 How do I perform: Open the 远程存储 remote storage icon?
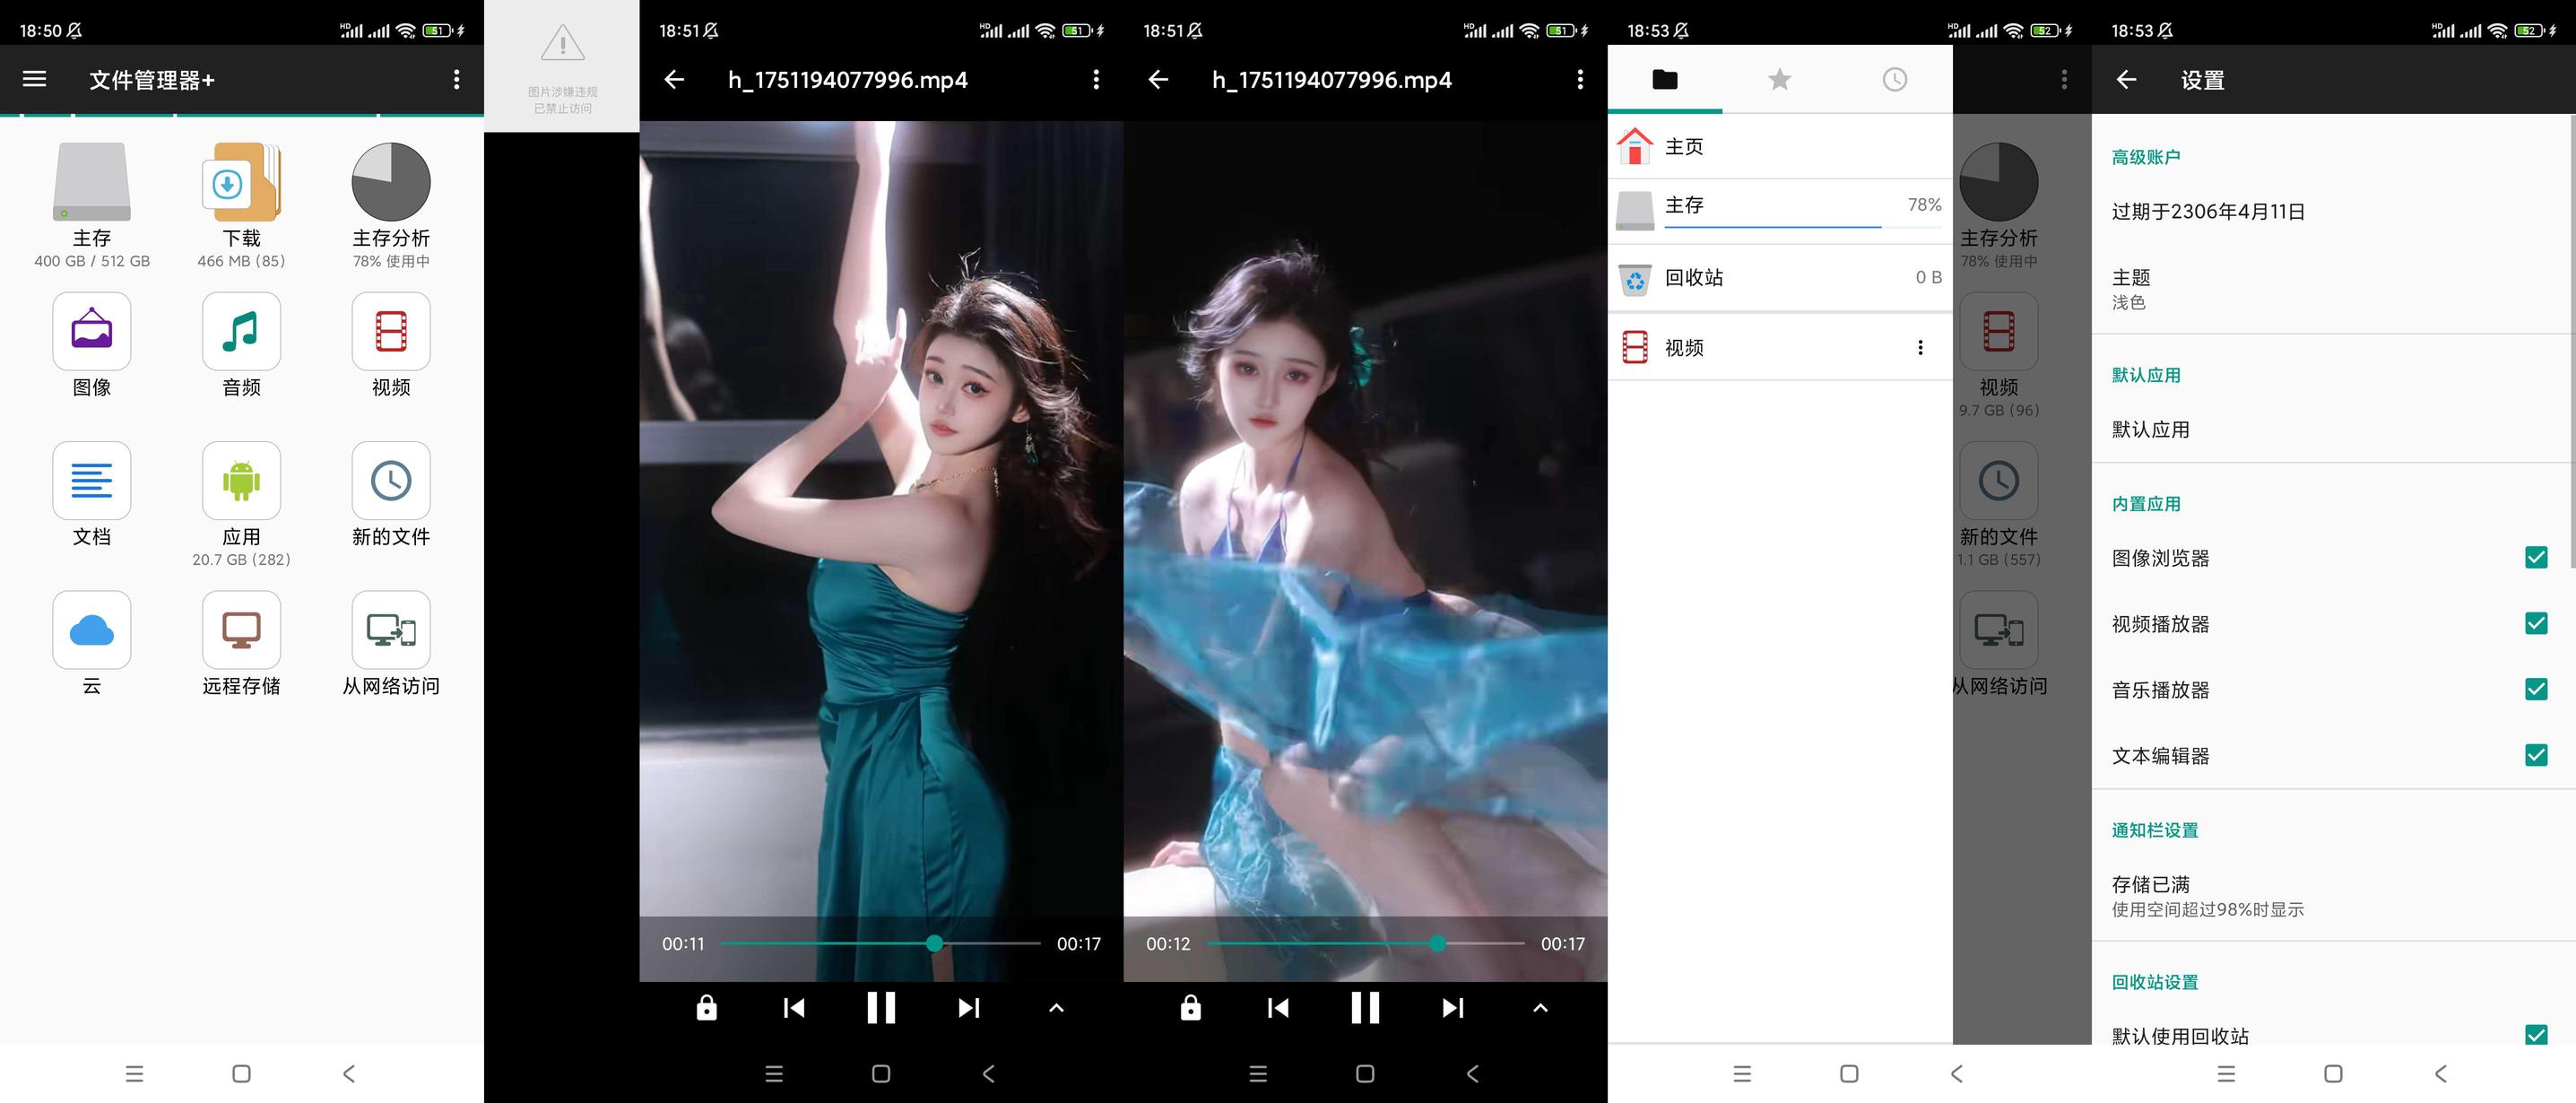point(241,630)
